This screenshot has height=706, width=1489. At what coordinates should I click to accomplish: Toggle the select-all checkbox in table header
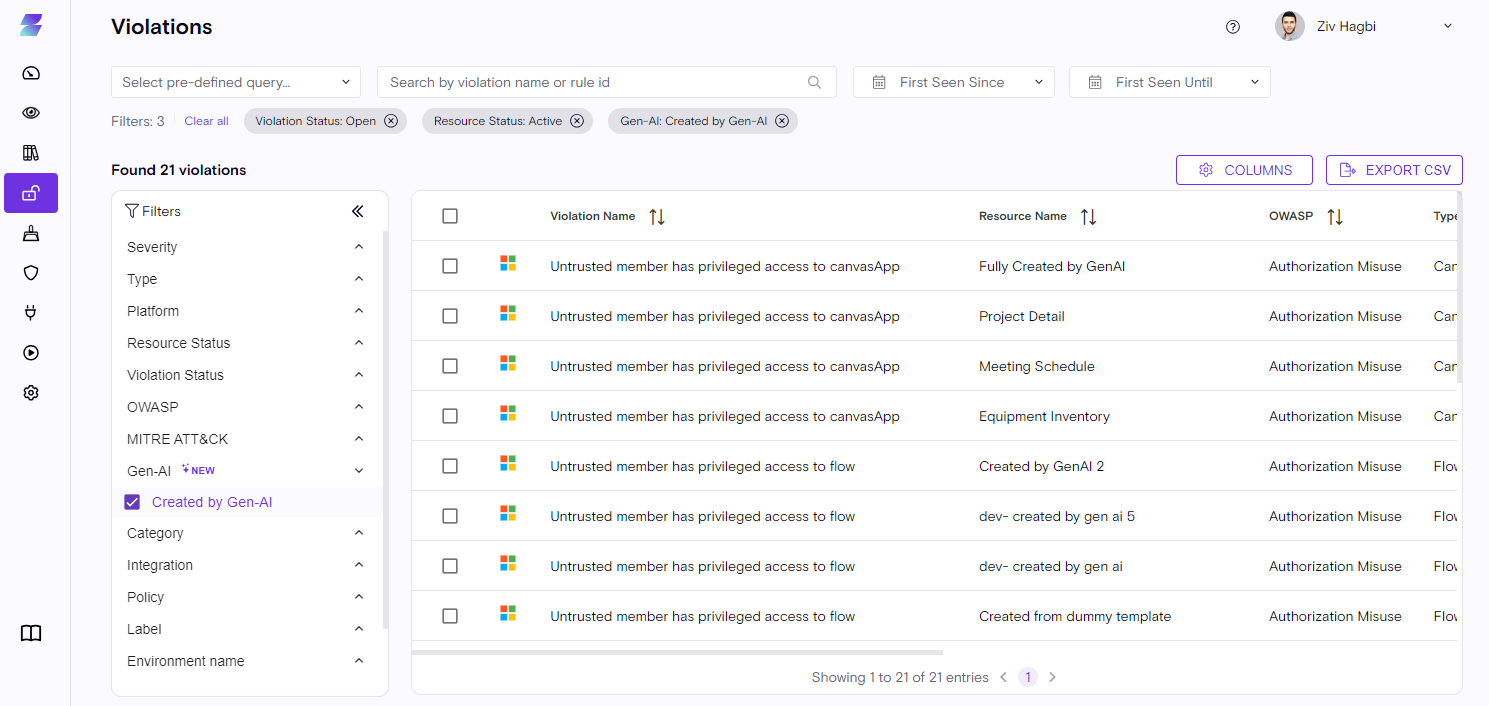tap(450, 216)
